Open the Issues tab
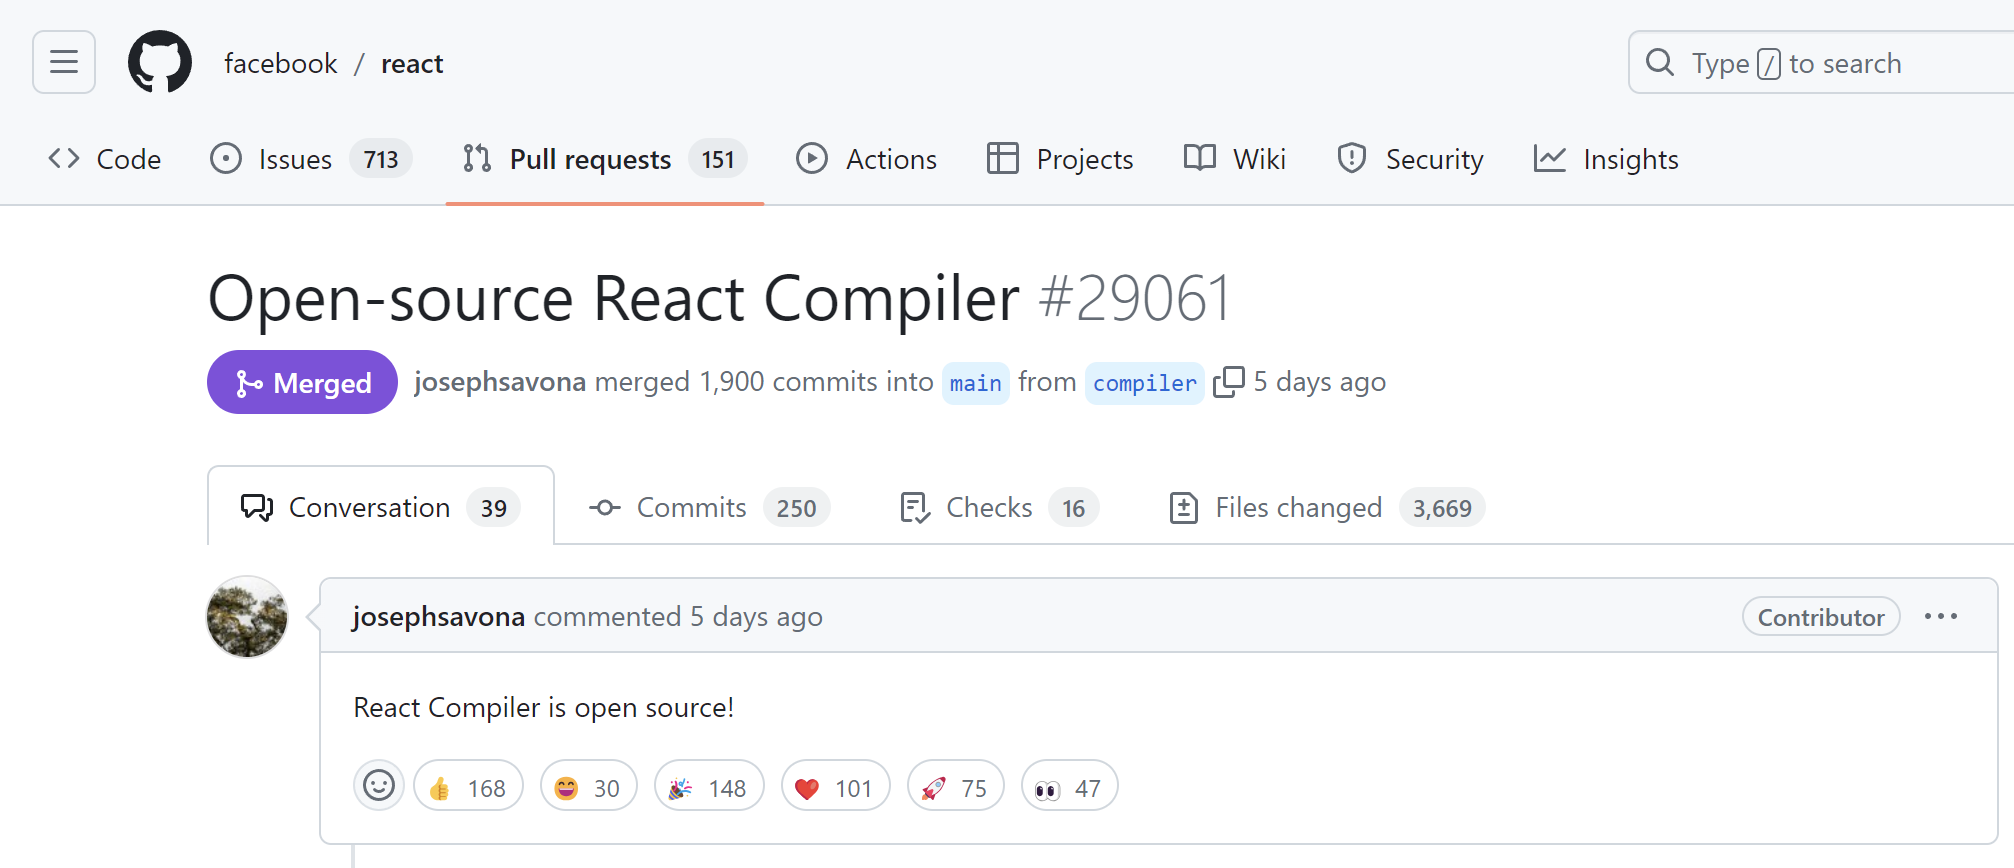This screenshot has height=868, width=2014. pyautogui.click(x=310, y=159)
